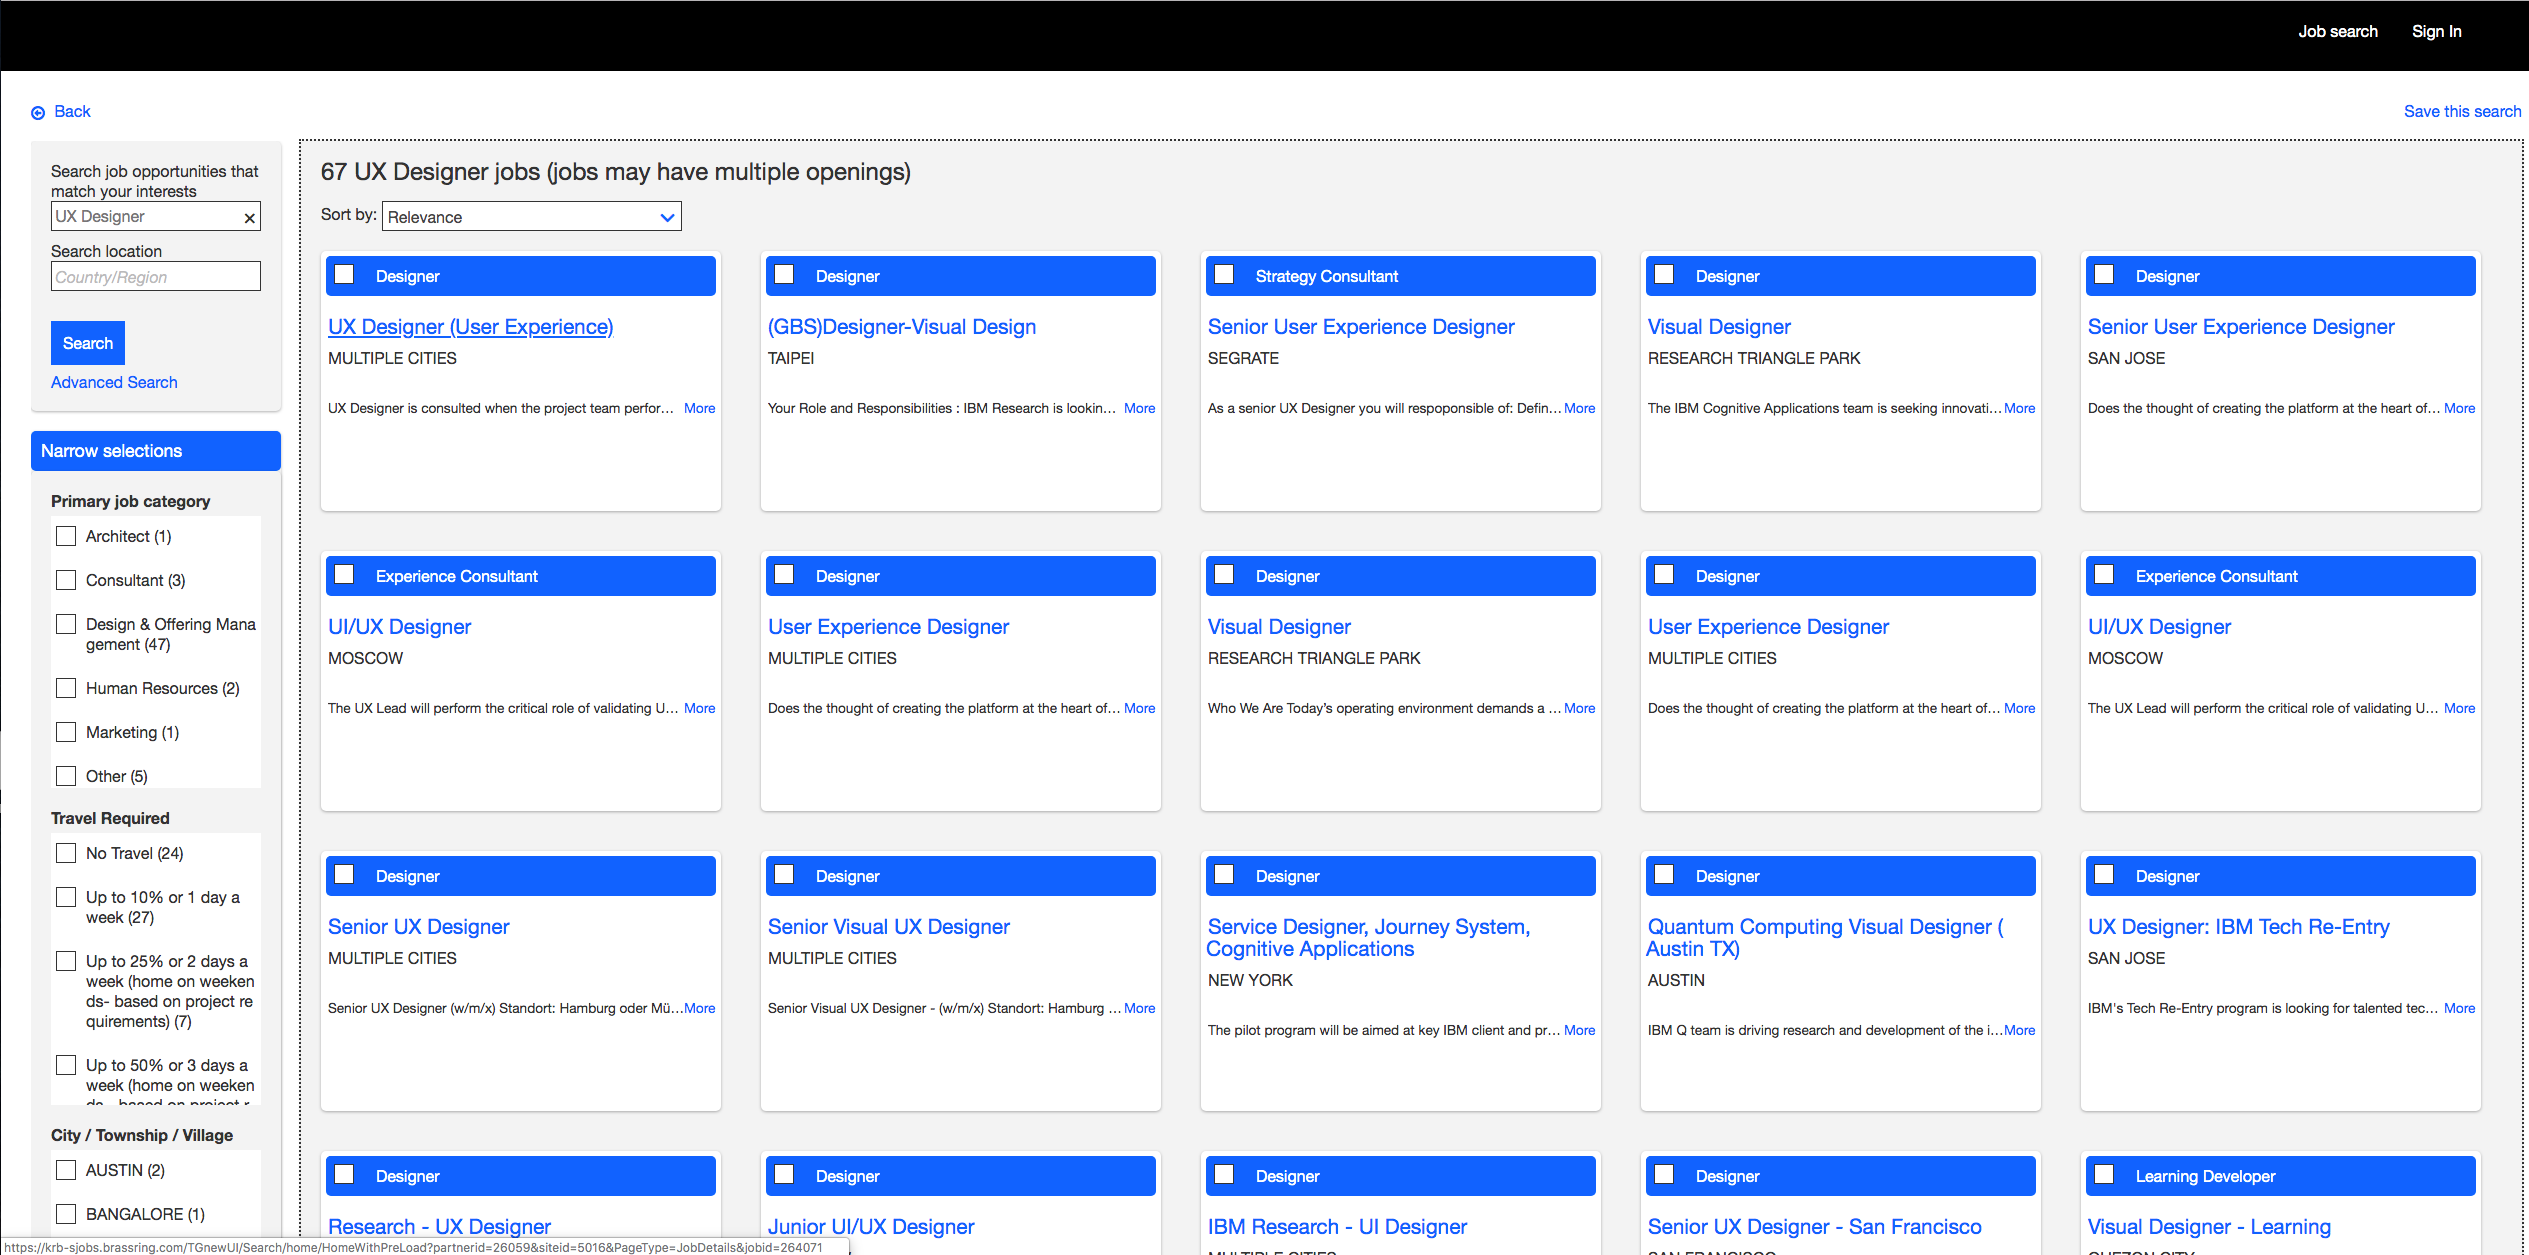The width and height of the screenshot is (2529, 1255).
Task: Click Save this search link
Action: 2461,111
